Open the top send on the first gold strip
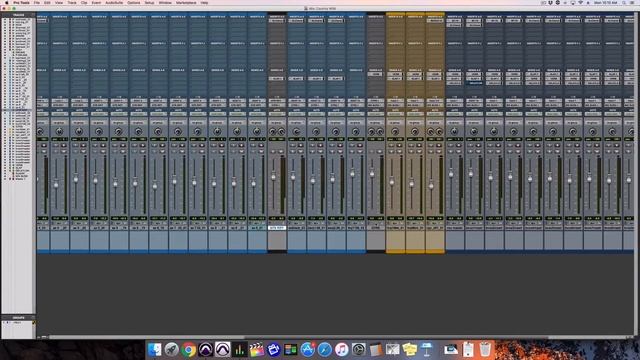This screenshot has height=360, width=640. [x=396, y=74]
